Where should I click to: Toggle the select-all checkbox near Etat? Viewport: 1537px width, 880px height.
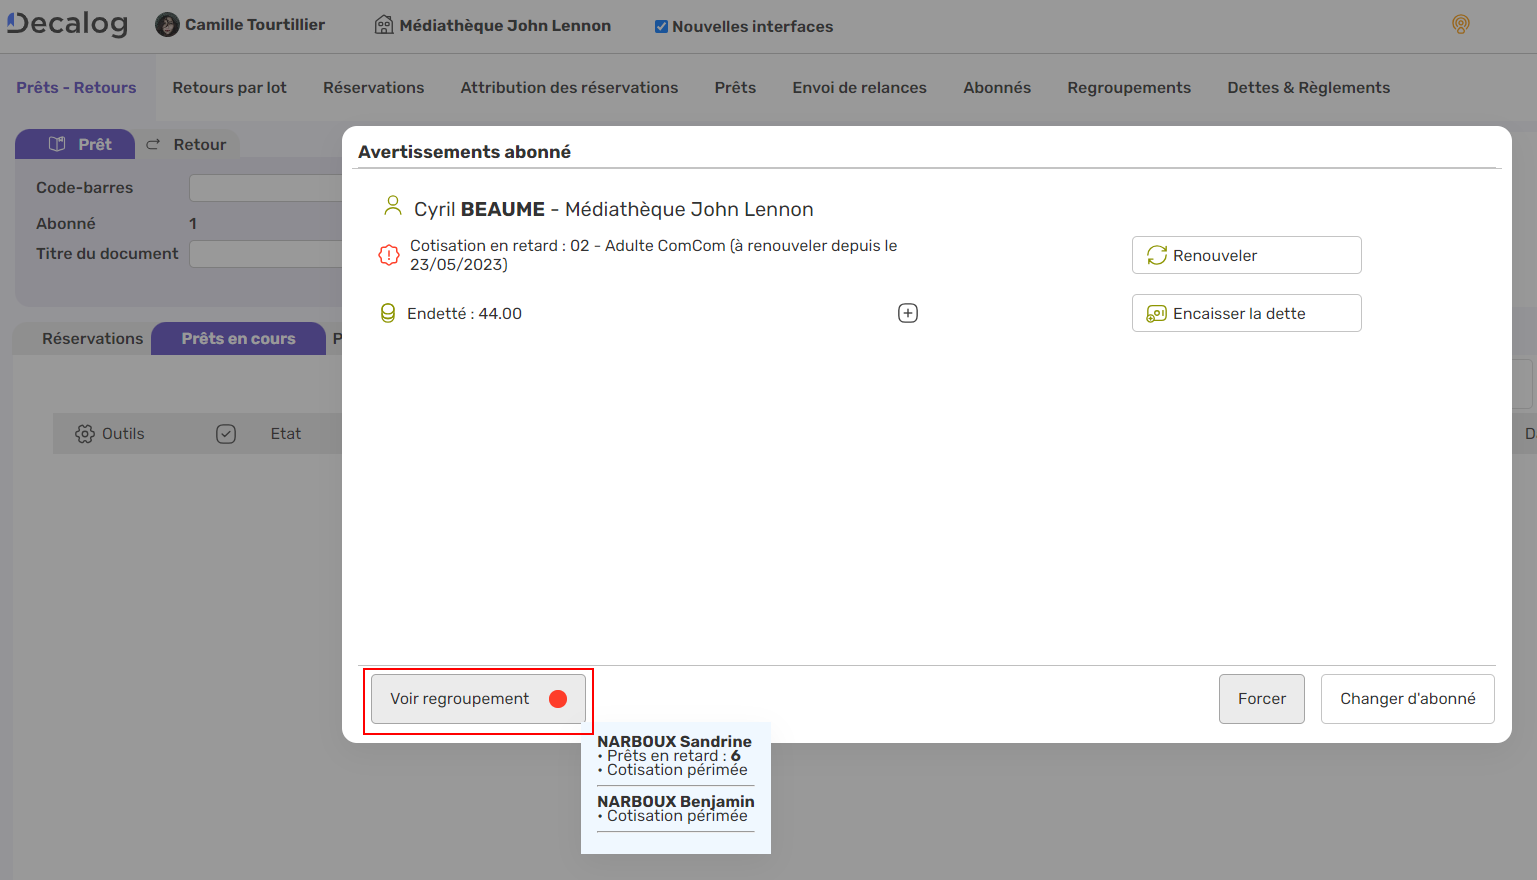pos(226,434)
